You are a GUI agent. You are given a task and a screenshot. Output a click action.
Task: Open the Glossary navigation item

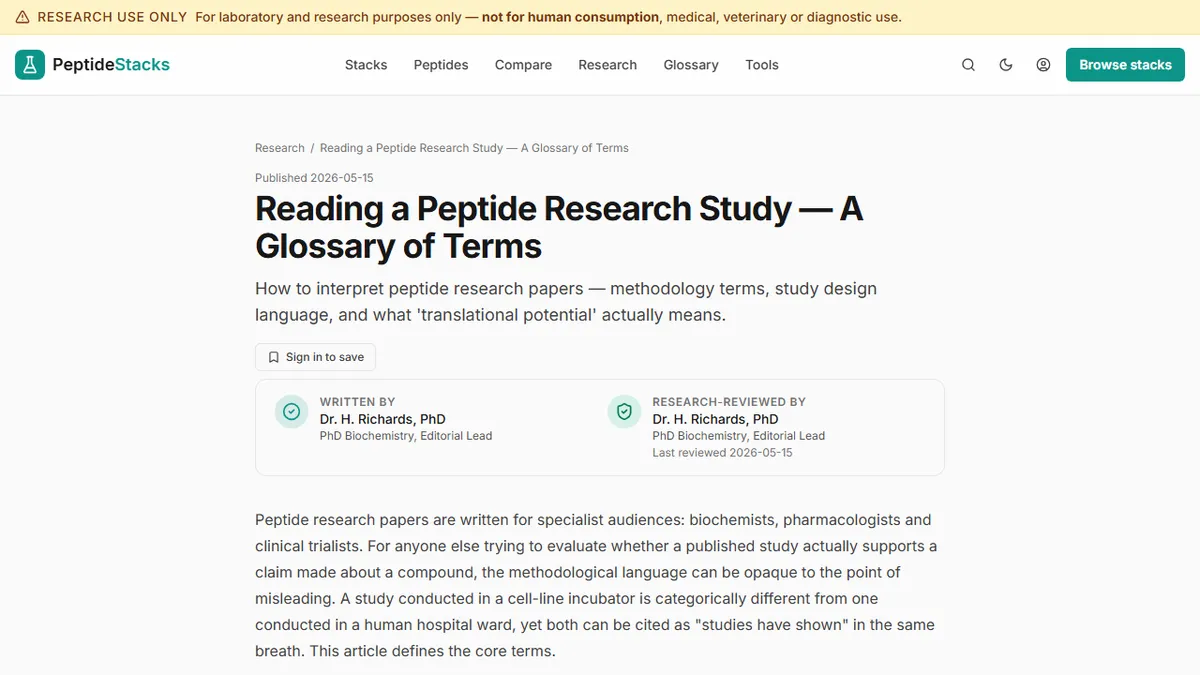click(x=691, y=65)
